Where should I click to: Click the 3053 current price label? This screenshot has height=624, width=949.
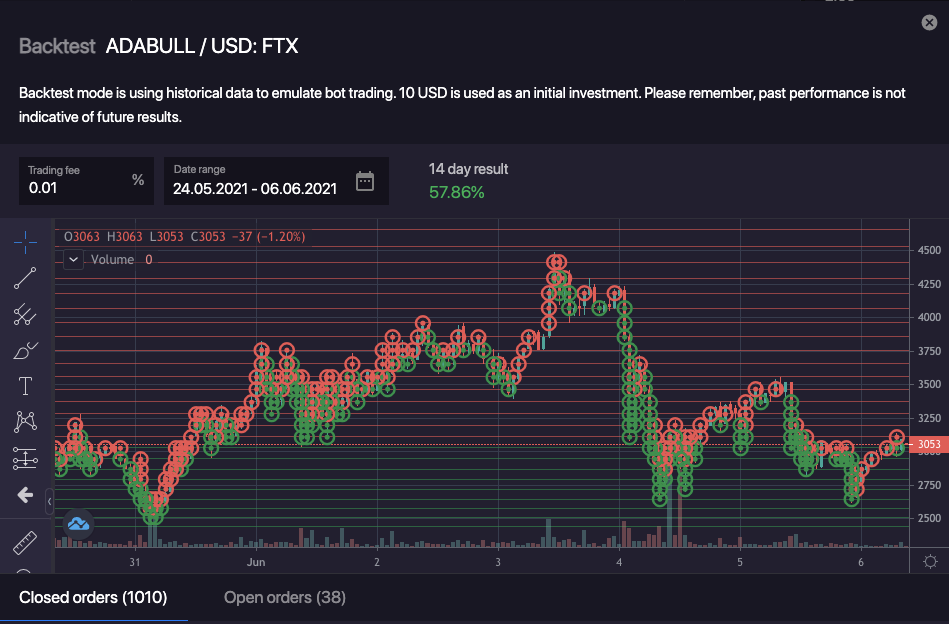pos(929,444)
